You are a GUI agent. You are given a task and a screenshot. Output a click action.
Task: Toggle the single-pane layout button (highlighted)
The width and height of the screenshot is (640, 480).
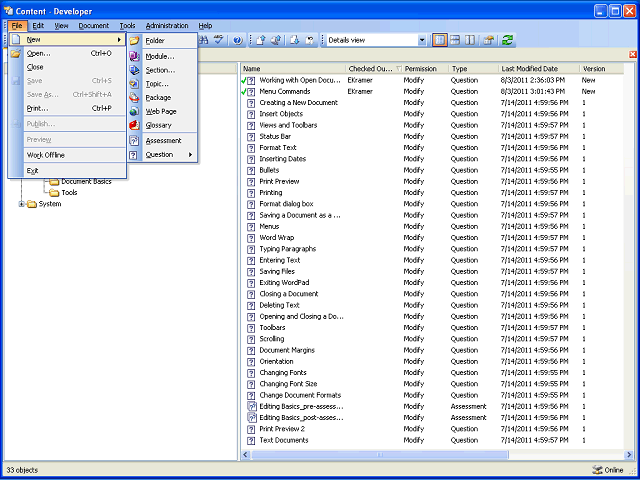(439, 40)
